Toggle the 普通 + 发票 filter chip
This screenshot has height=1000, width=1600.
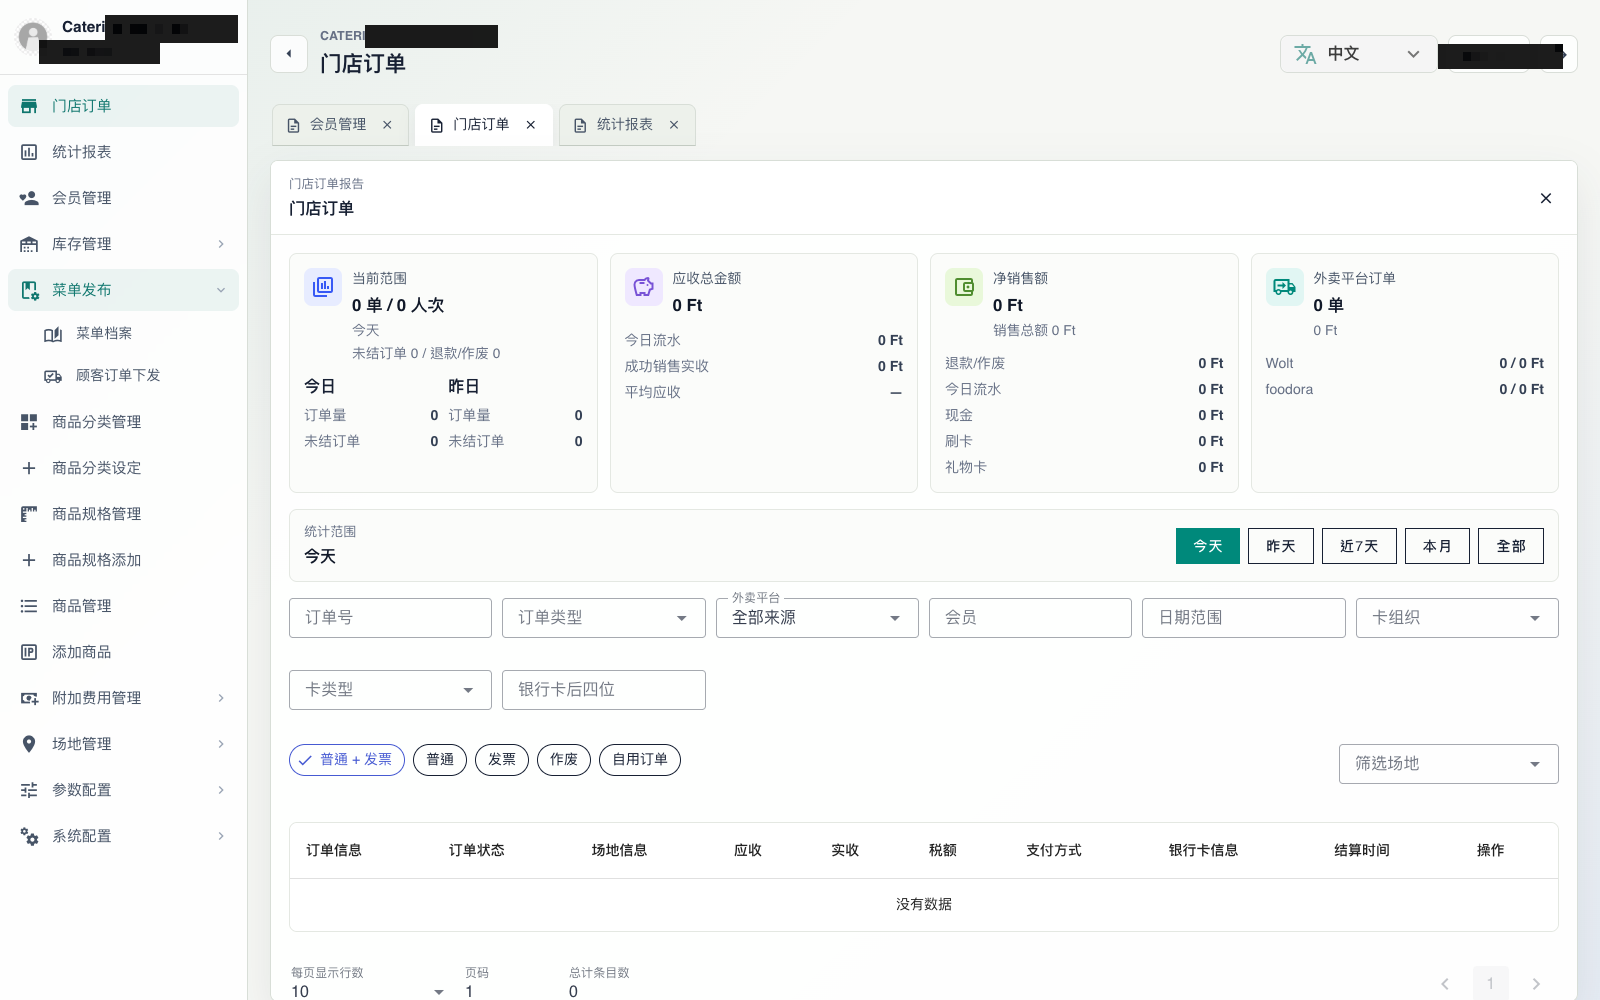pyautogui.click(x=347, y=760)
